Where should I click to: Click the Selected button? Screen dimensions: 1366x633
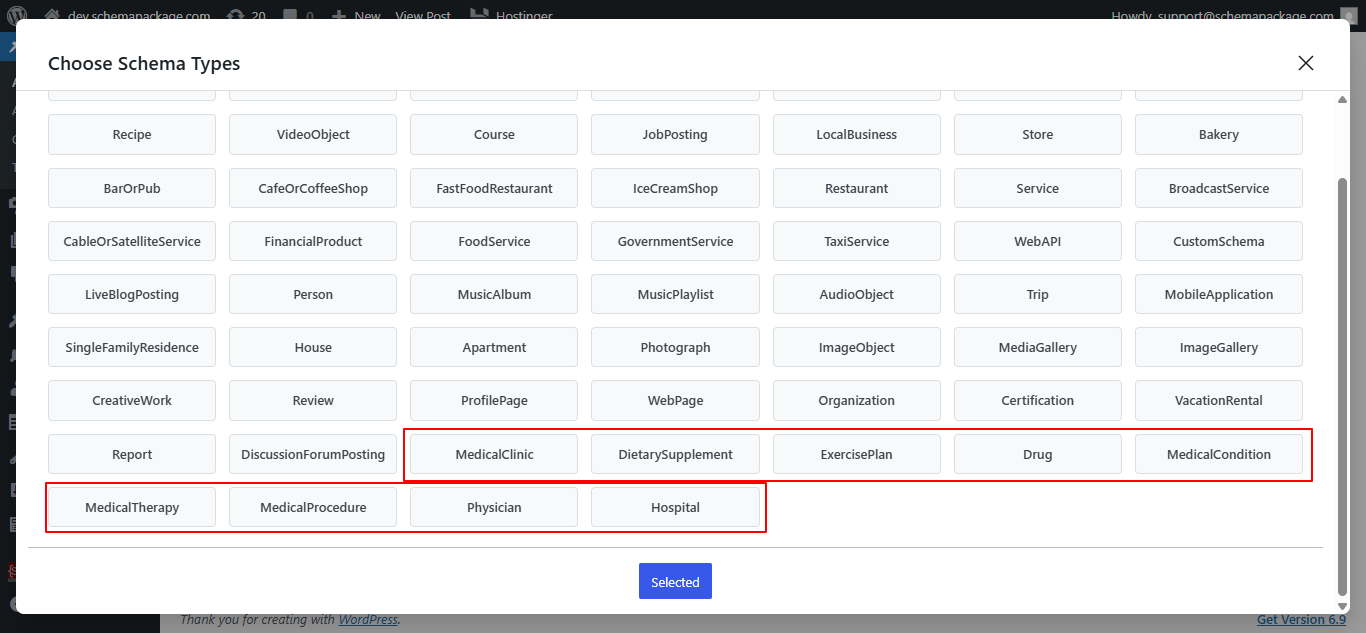pyautogui.click(x=675, y=582)
